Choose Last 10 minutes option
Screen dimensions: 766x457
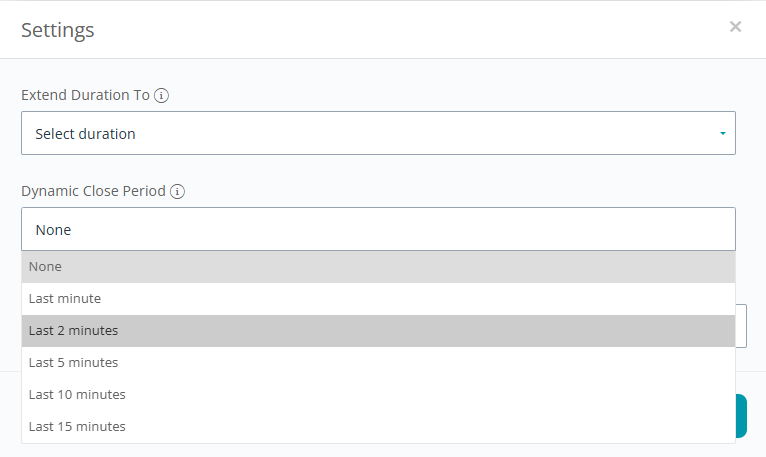[x=378, y=394]
